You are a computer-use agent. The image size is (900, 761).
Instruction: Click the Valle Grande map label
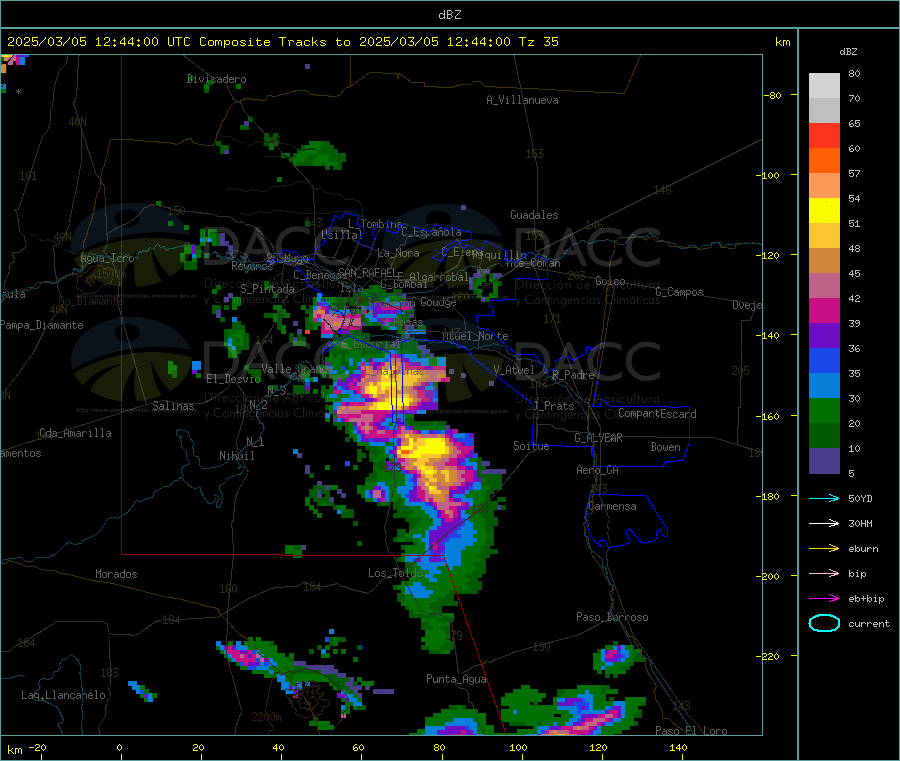click(297, 368)
